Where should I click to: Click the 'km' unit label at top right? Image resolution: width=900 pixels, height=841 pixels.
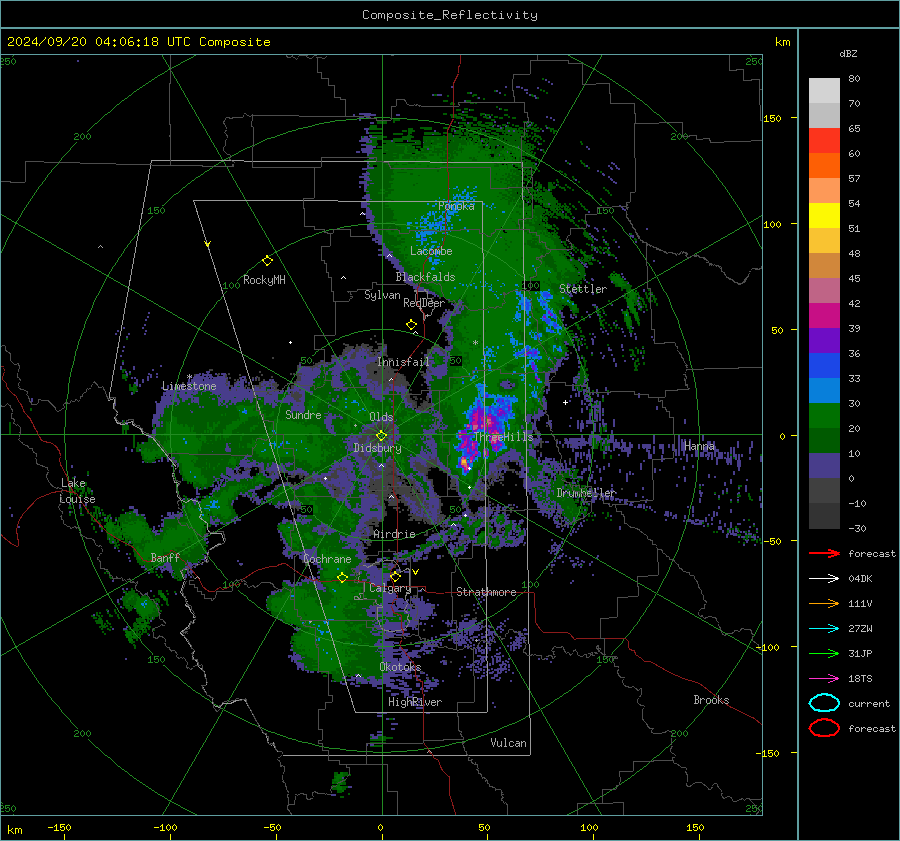[x=782, y=42]
